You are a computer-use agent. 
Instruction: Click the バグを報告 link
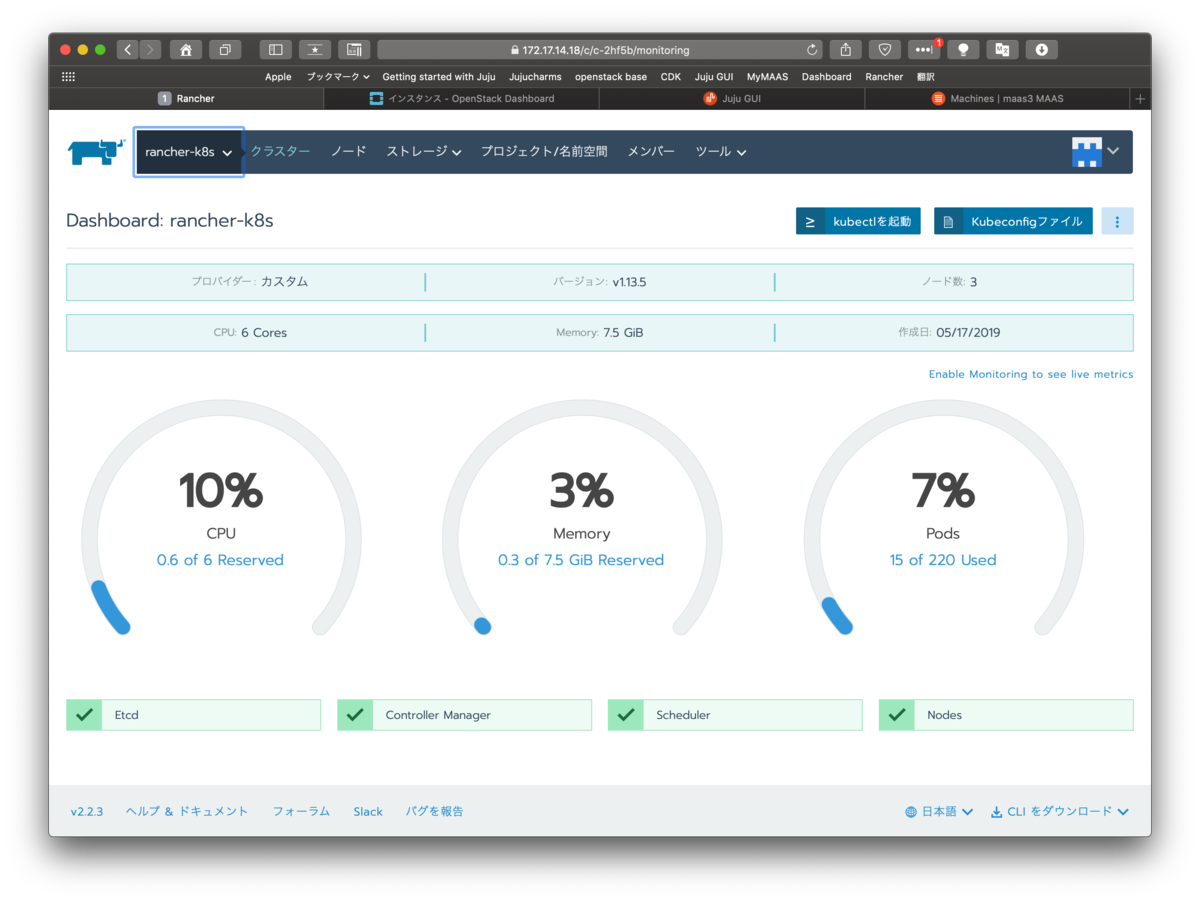(x=434, y=812)
